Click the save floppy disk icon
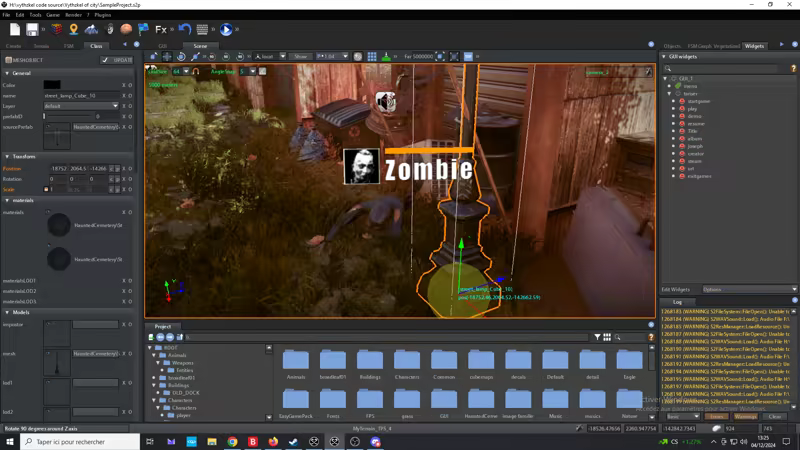 (32, 30)
